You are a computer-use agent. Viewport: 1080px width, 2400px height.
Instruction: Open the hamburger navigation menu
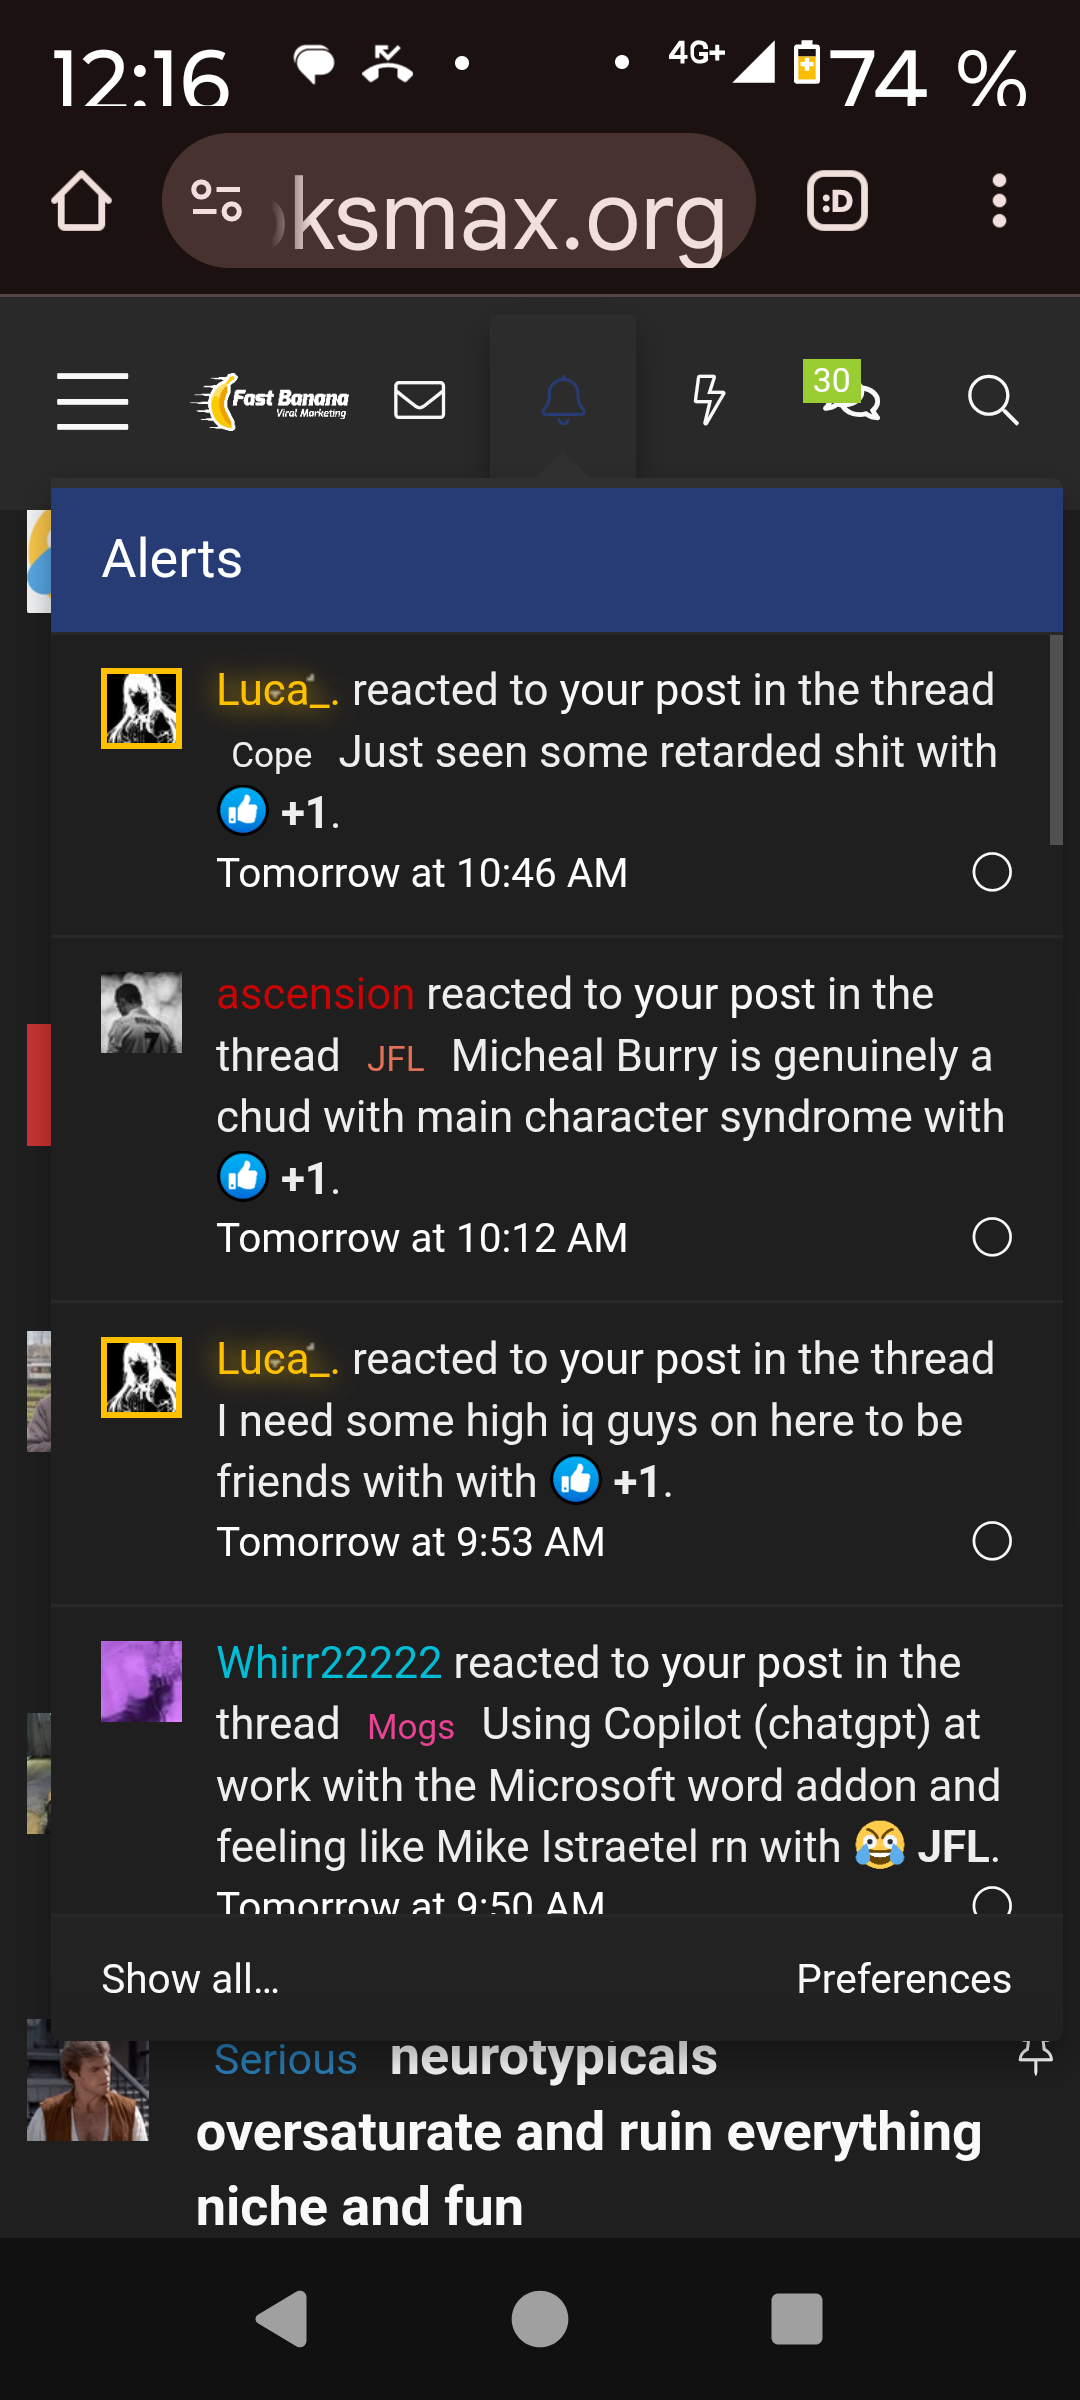[92, 400]
